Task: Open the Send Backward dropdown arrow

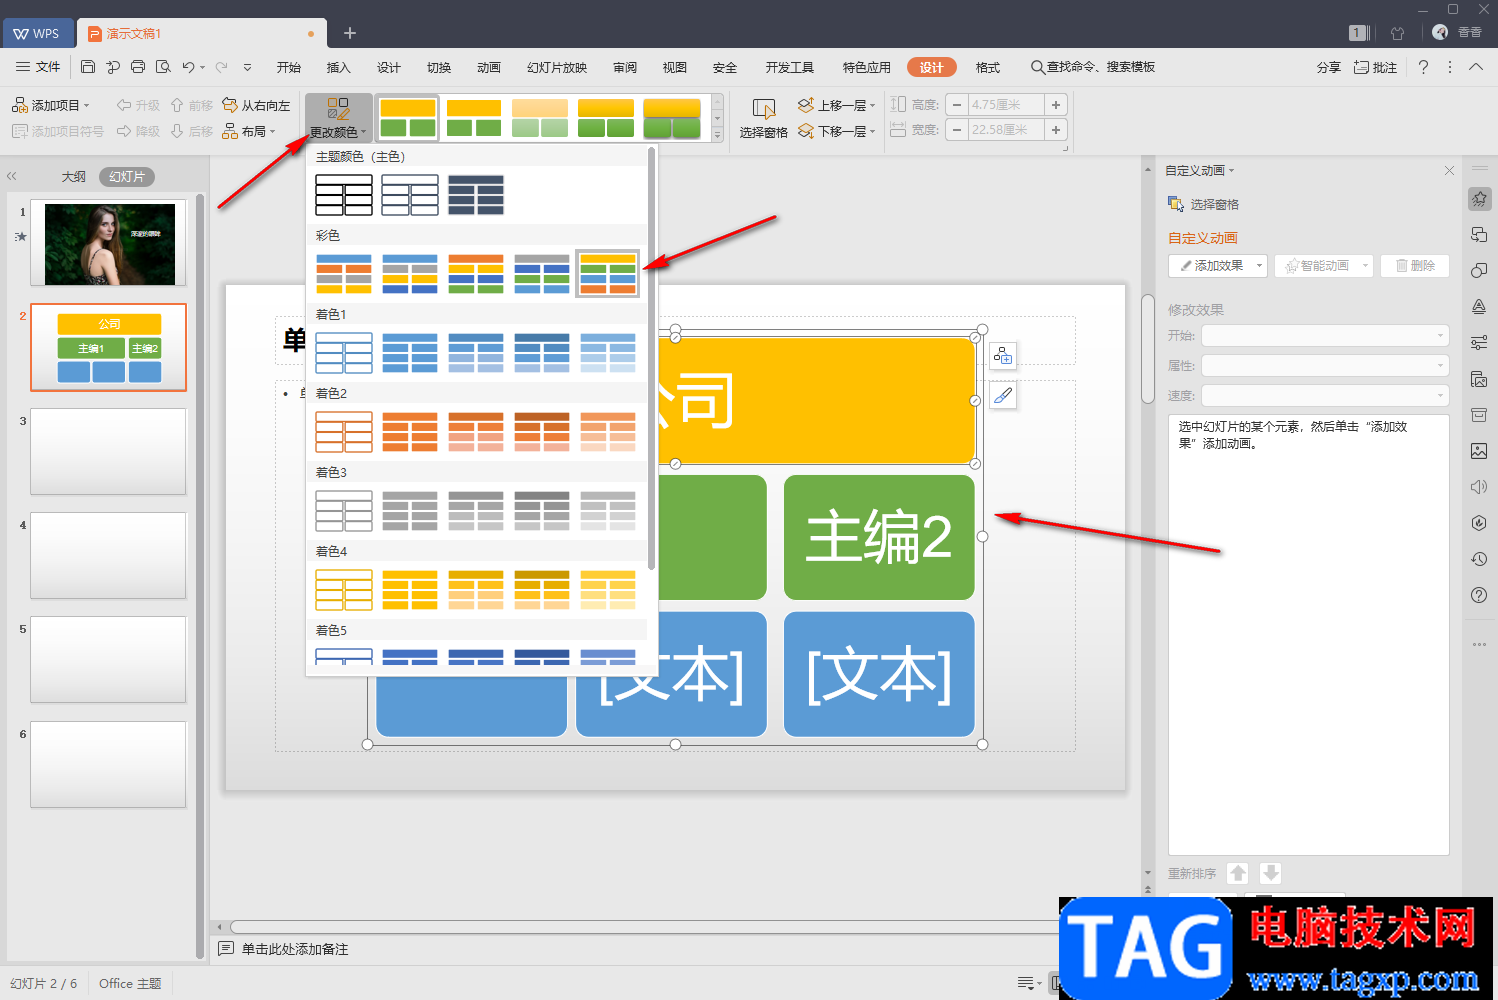Action: (x=873, y=131)
